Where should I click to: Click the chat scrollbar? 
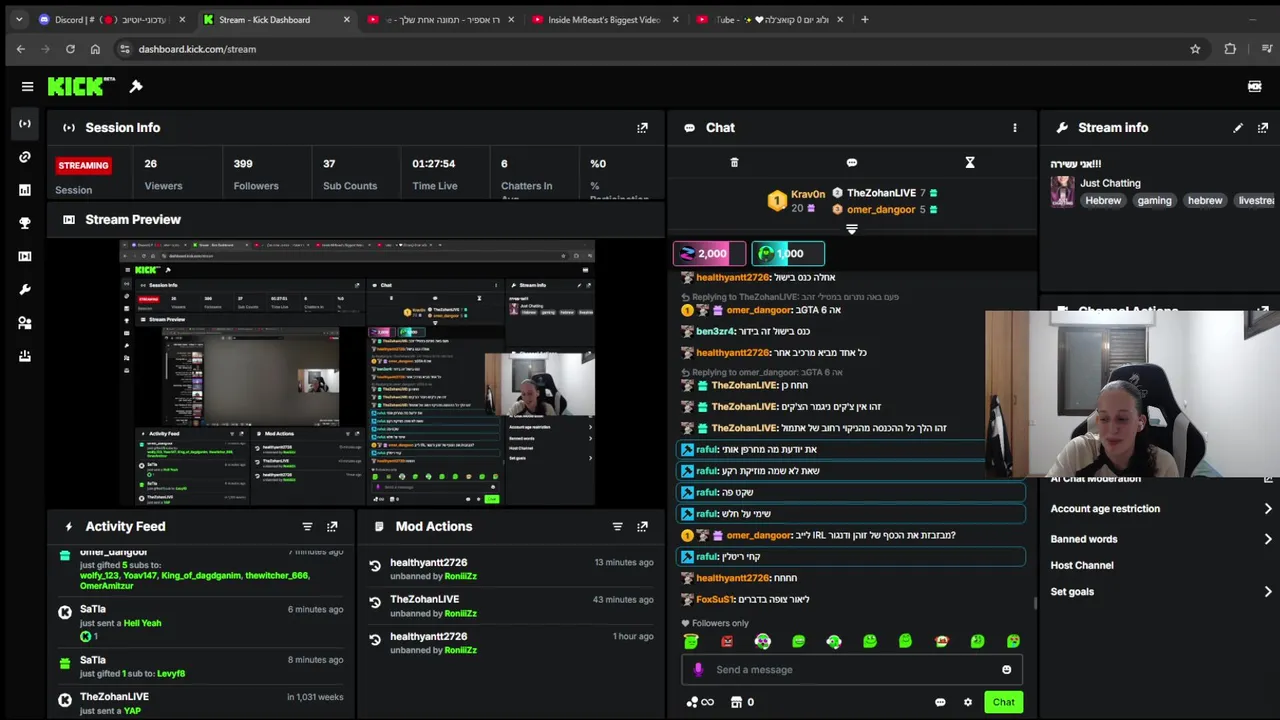1034,604
